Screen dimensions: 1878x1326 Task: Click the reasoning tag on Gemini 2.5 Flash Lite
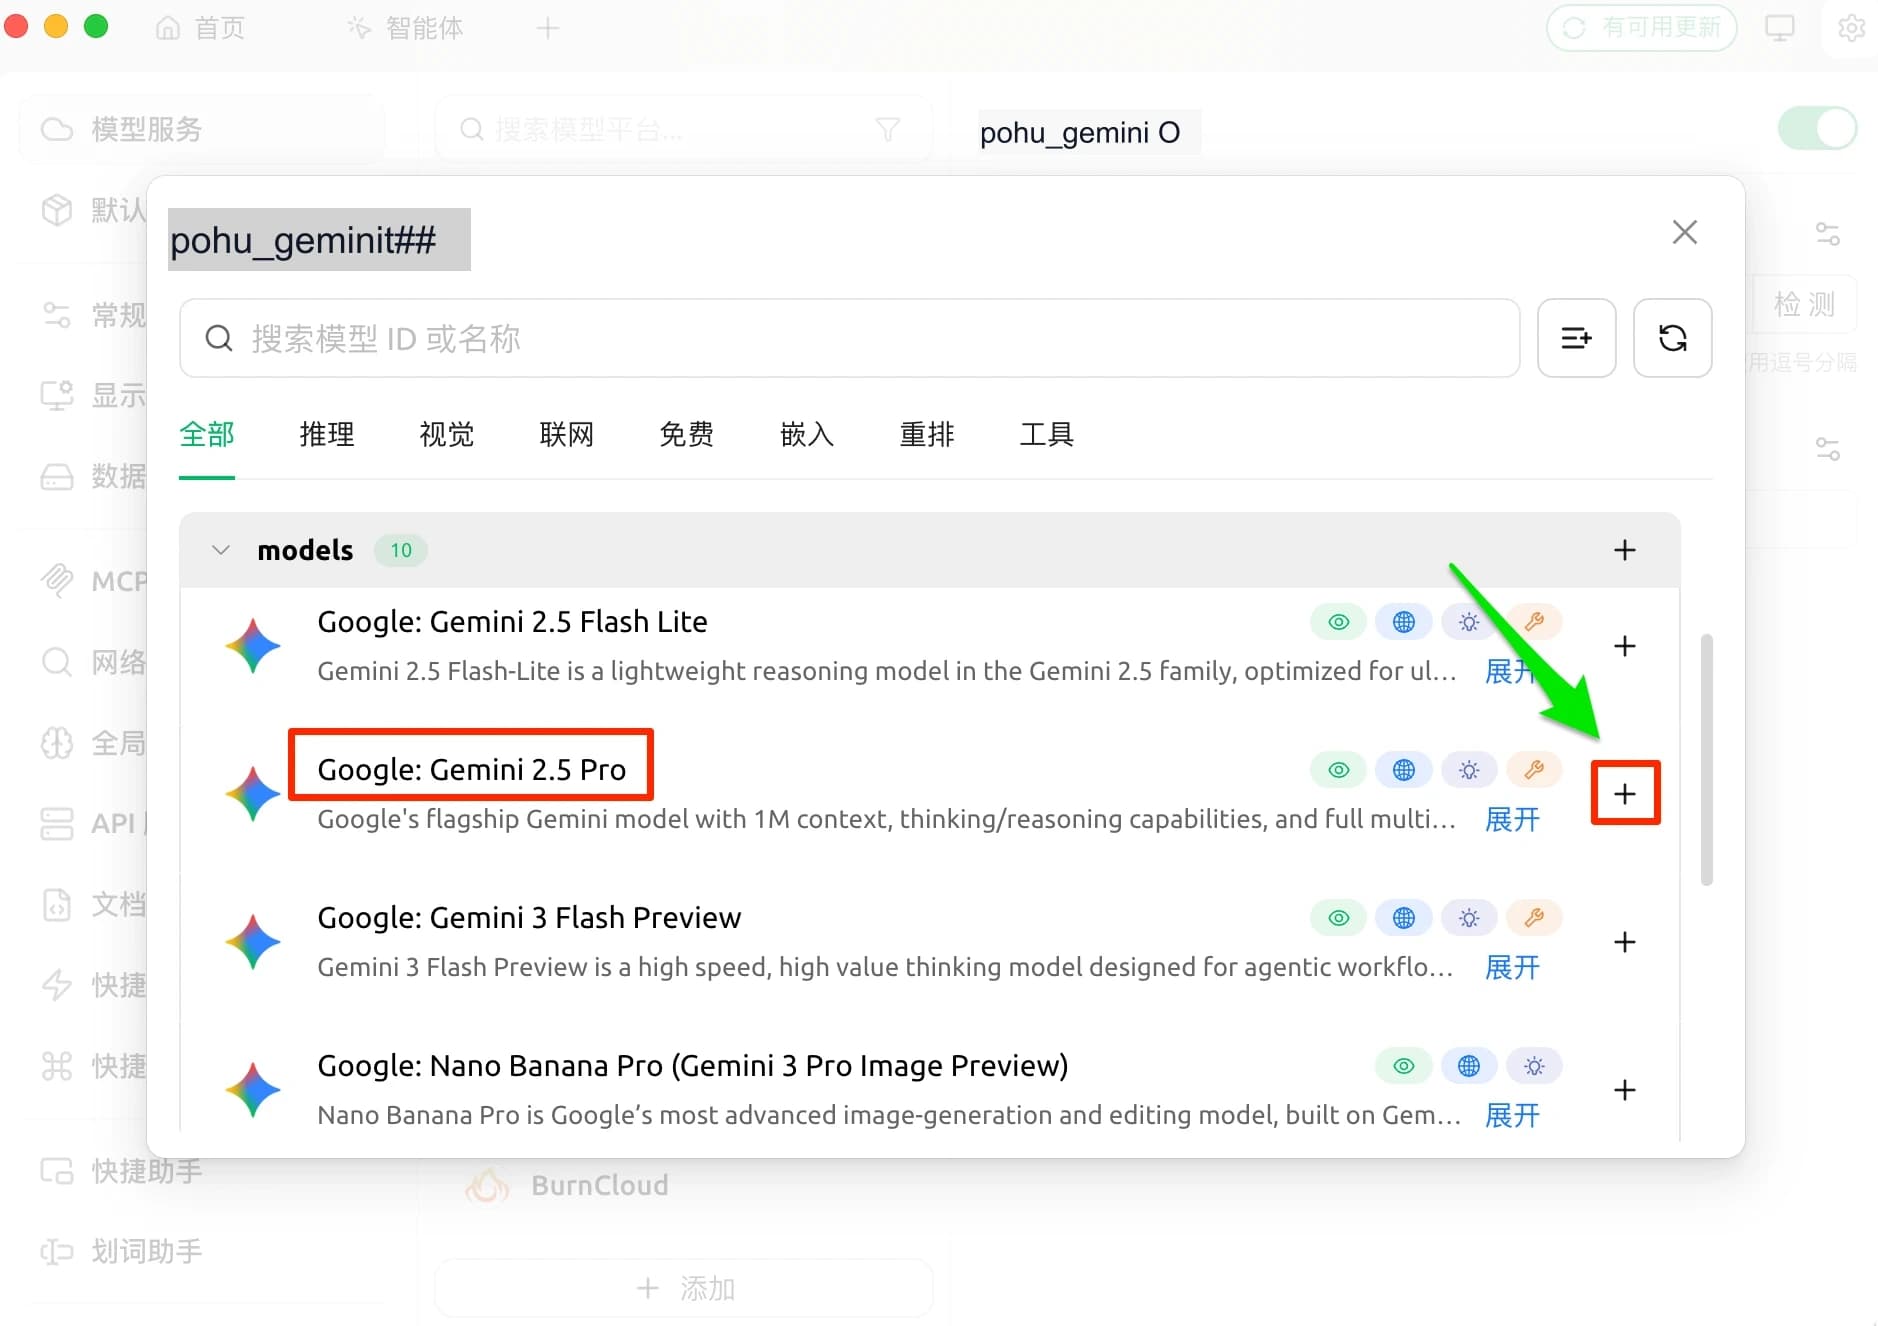1469,622
